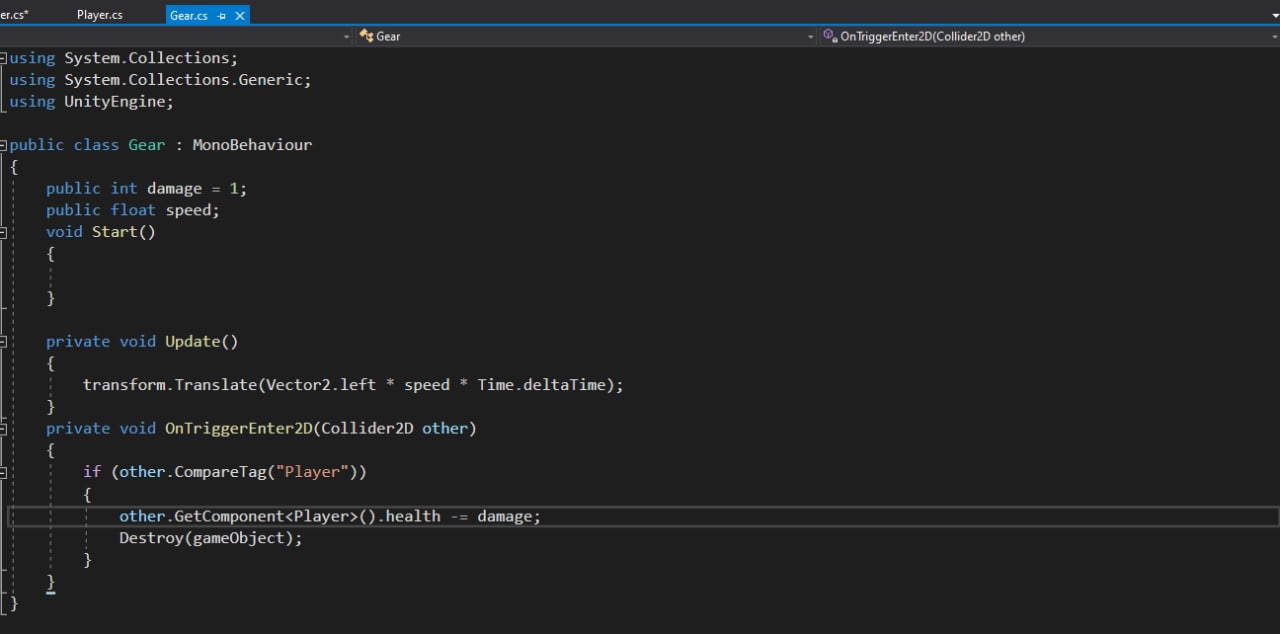This screenshot has height=634, width=1280.
Task: Click the Update method name
Action: point(192,341)
